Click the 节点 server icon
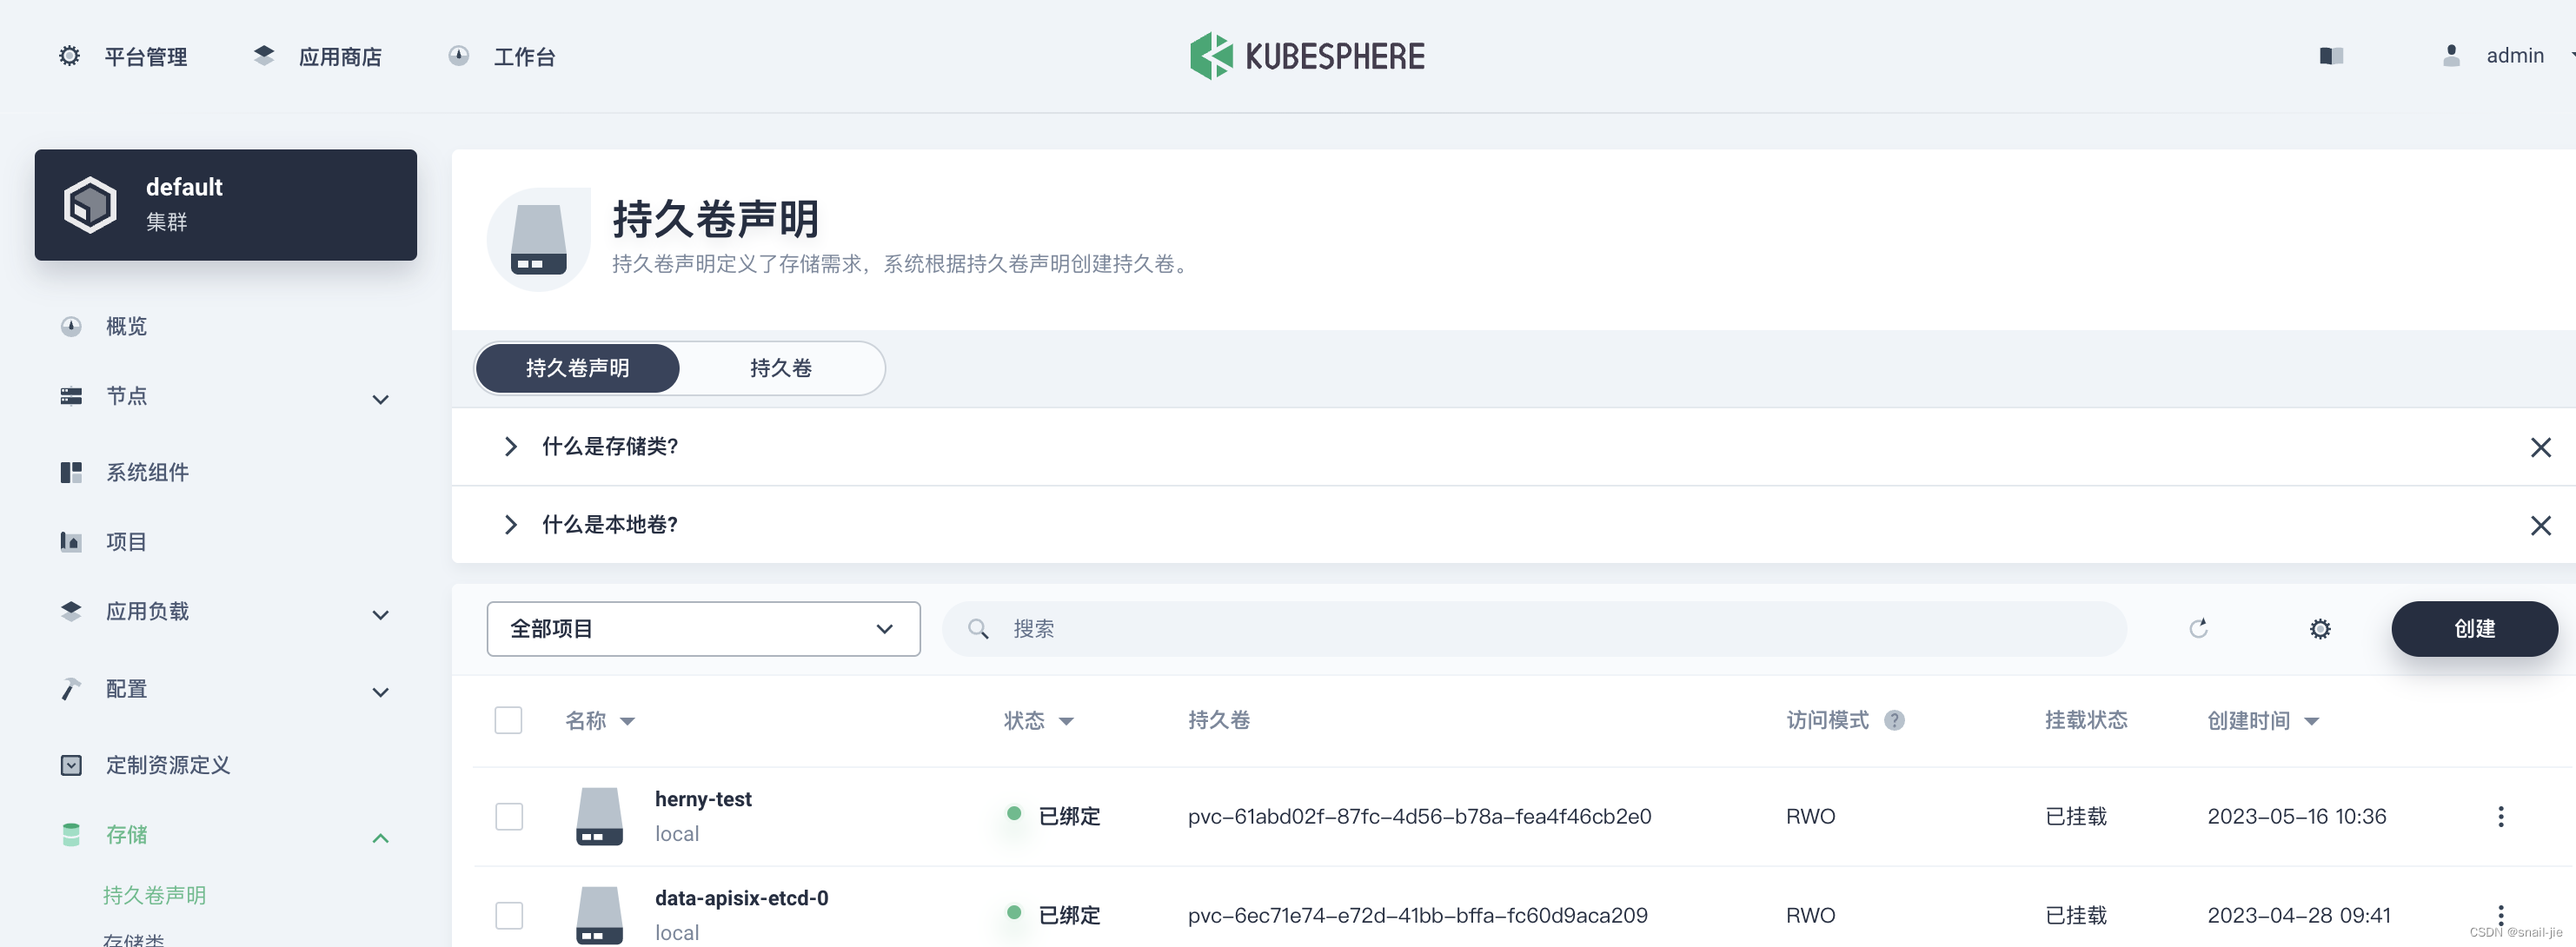Image resolution: width=2576 pixels, height=947 pixels. (71, 397)
